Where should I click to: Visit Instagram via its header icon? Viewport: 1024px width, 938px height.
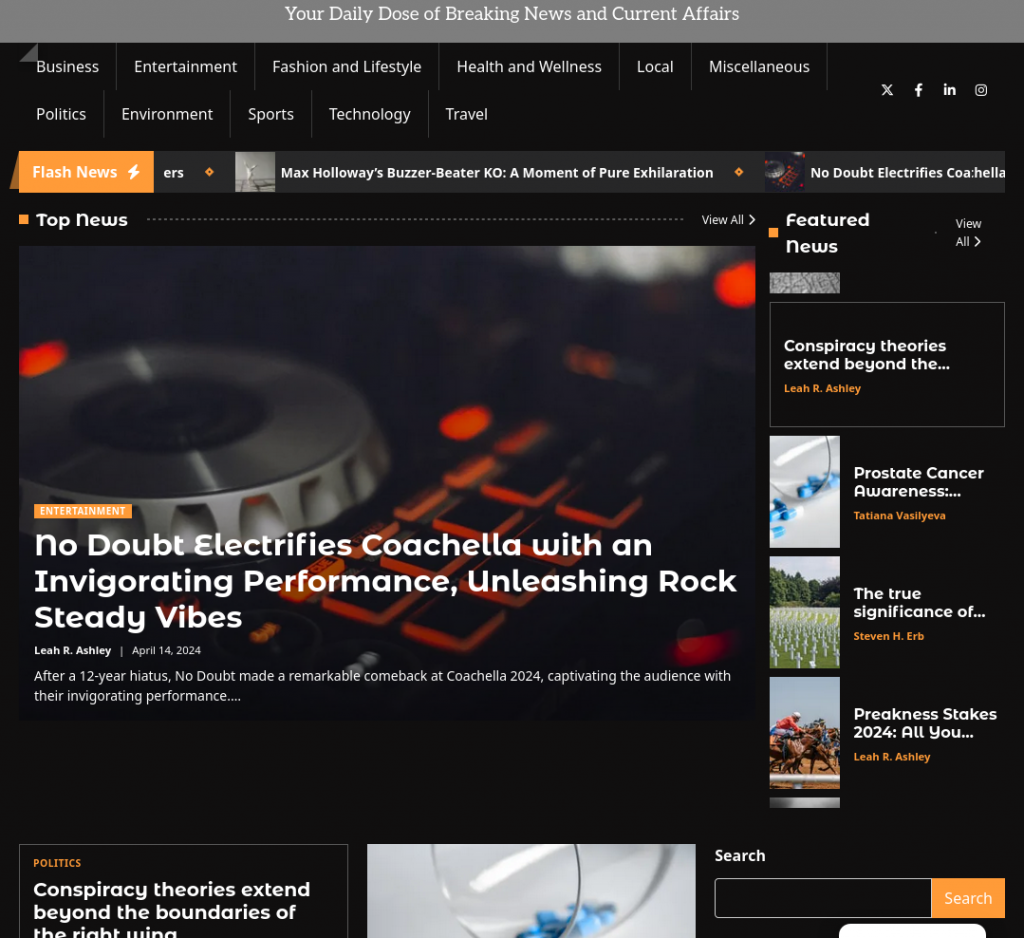pyautogui.click(x=981, y=90)
